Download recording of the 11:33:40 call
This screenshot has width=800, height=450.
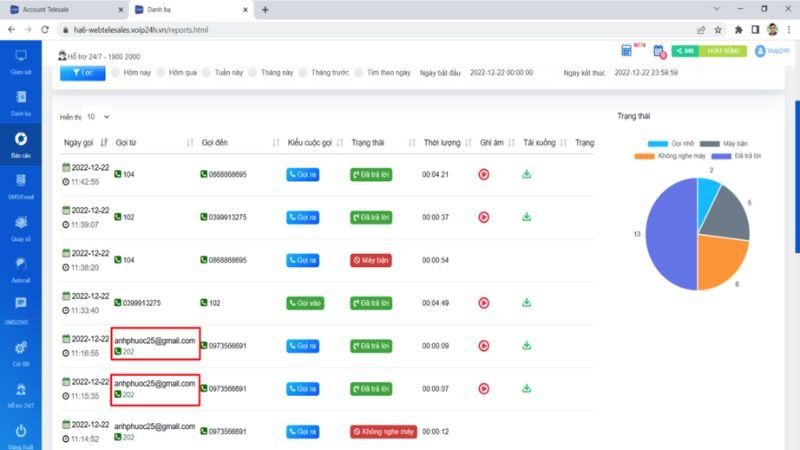(x=527, y=303)
